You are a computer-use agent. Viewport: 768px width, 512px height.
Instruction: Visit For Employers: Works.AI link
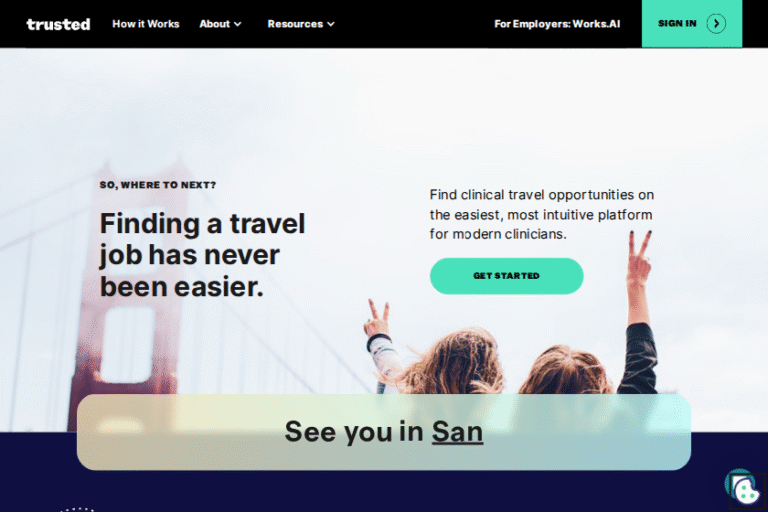click(557, 24)
